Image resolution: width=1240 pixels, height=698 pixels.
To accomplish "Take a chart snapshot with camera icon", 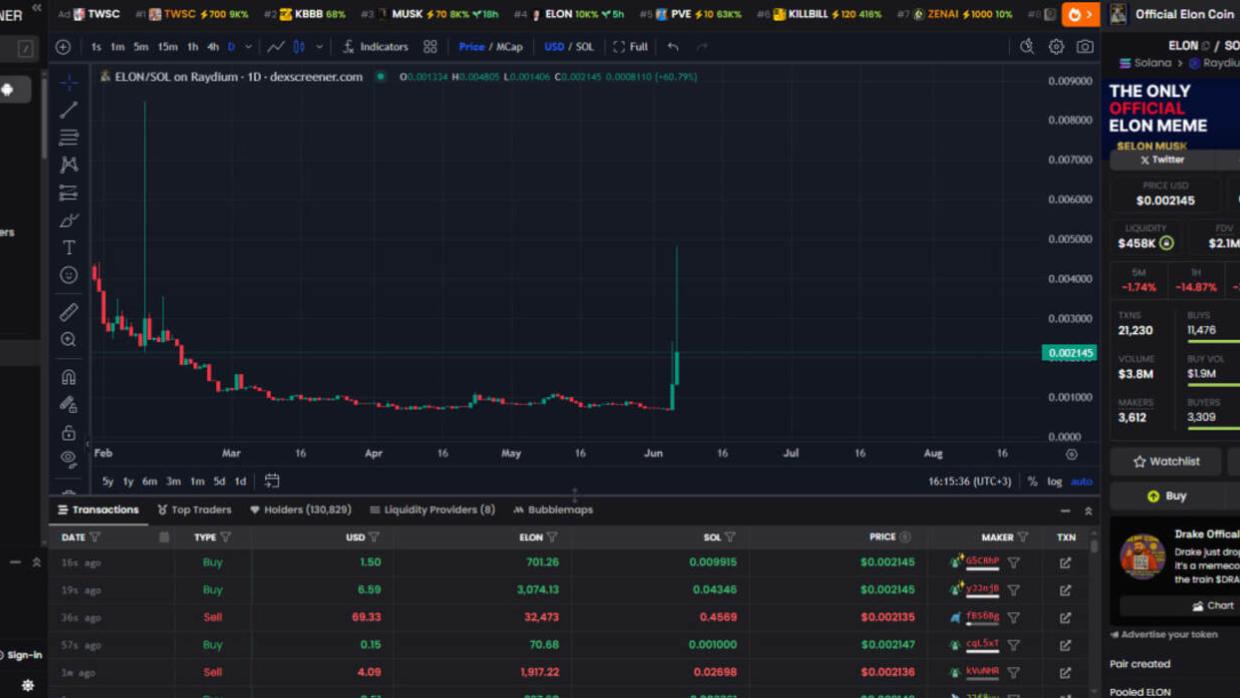I will pyautogui.click(x=1085, y=47).
